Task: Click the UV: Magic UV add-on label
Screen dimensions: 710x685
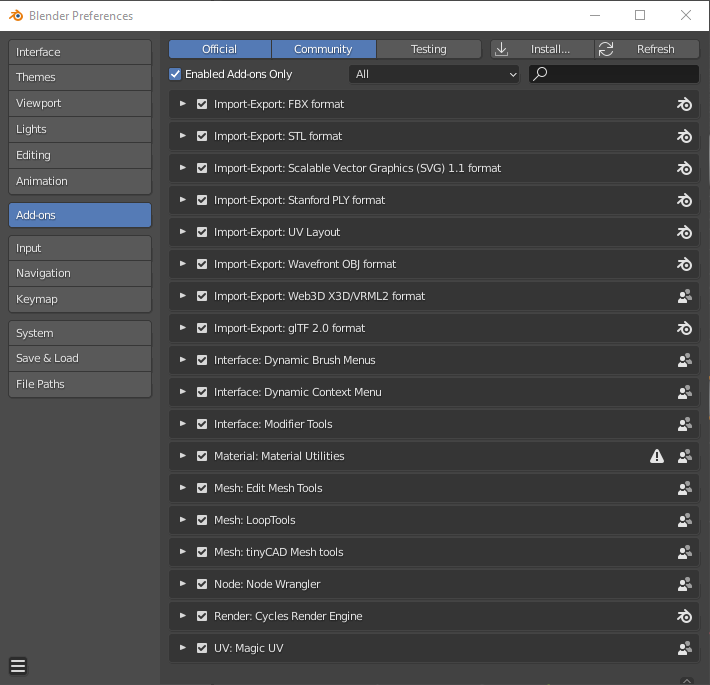Action: 249,648
